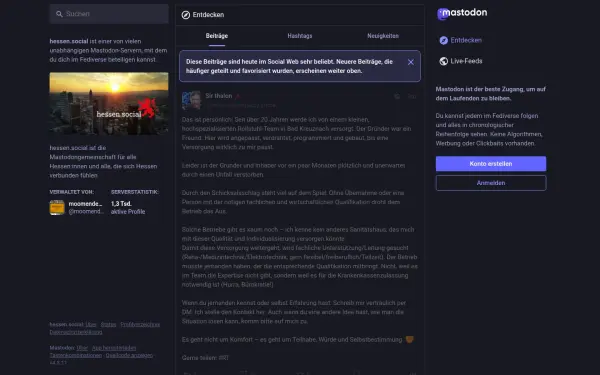Click the Konto erstellen button
Screen dimensions: 600x375
point(491,164)
